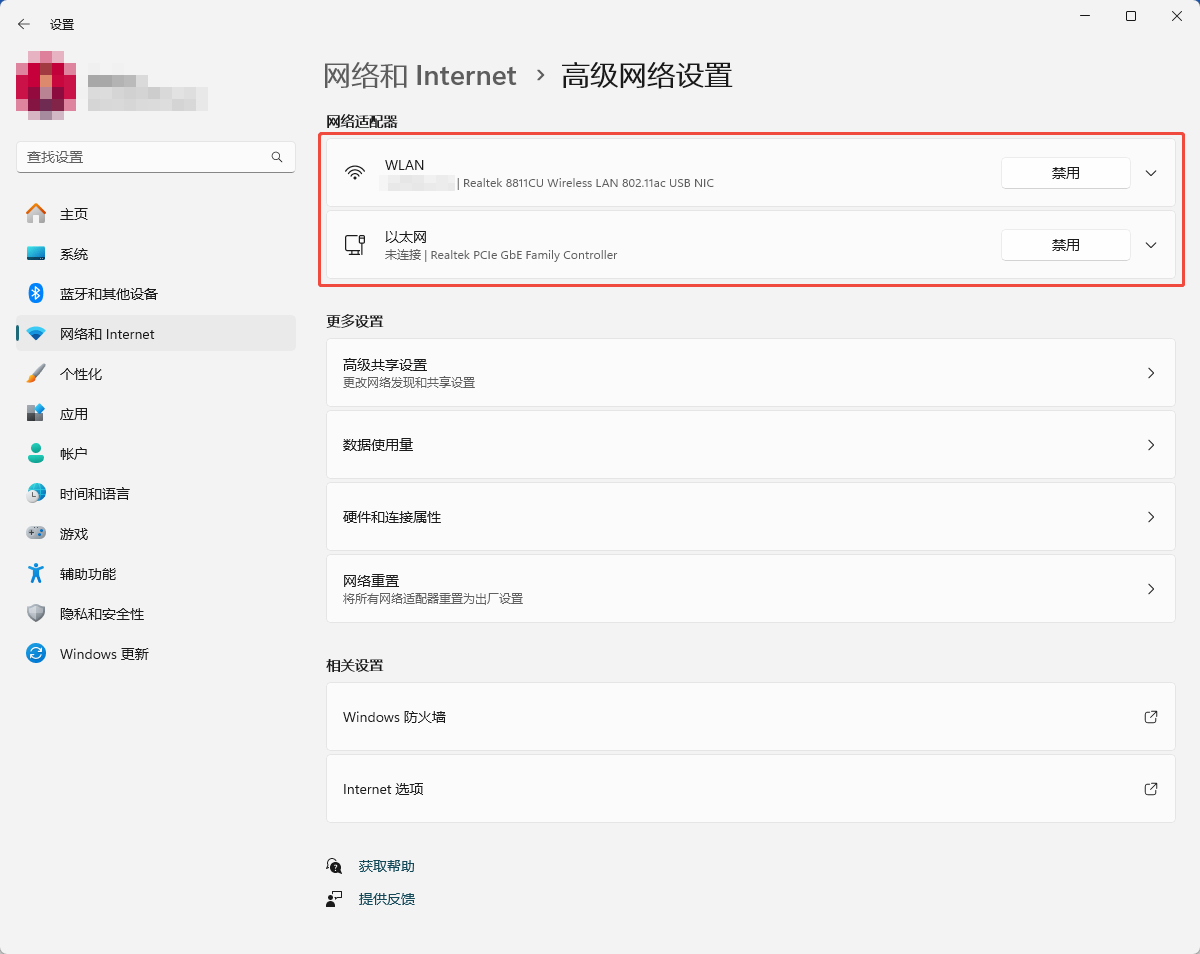Open Windows 更新 section
The width and height of the screenshot is (1200, 954).
tap(156, 654)
